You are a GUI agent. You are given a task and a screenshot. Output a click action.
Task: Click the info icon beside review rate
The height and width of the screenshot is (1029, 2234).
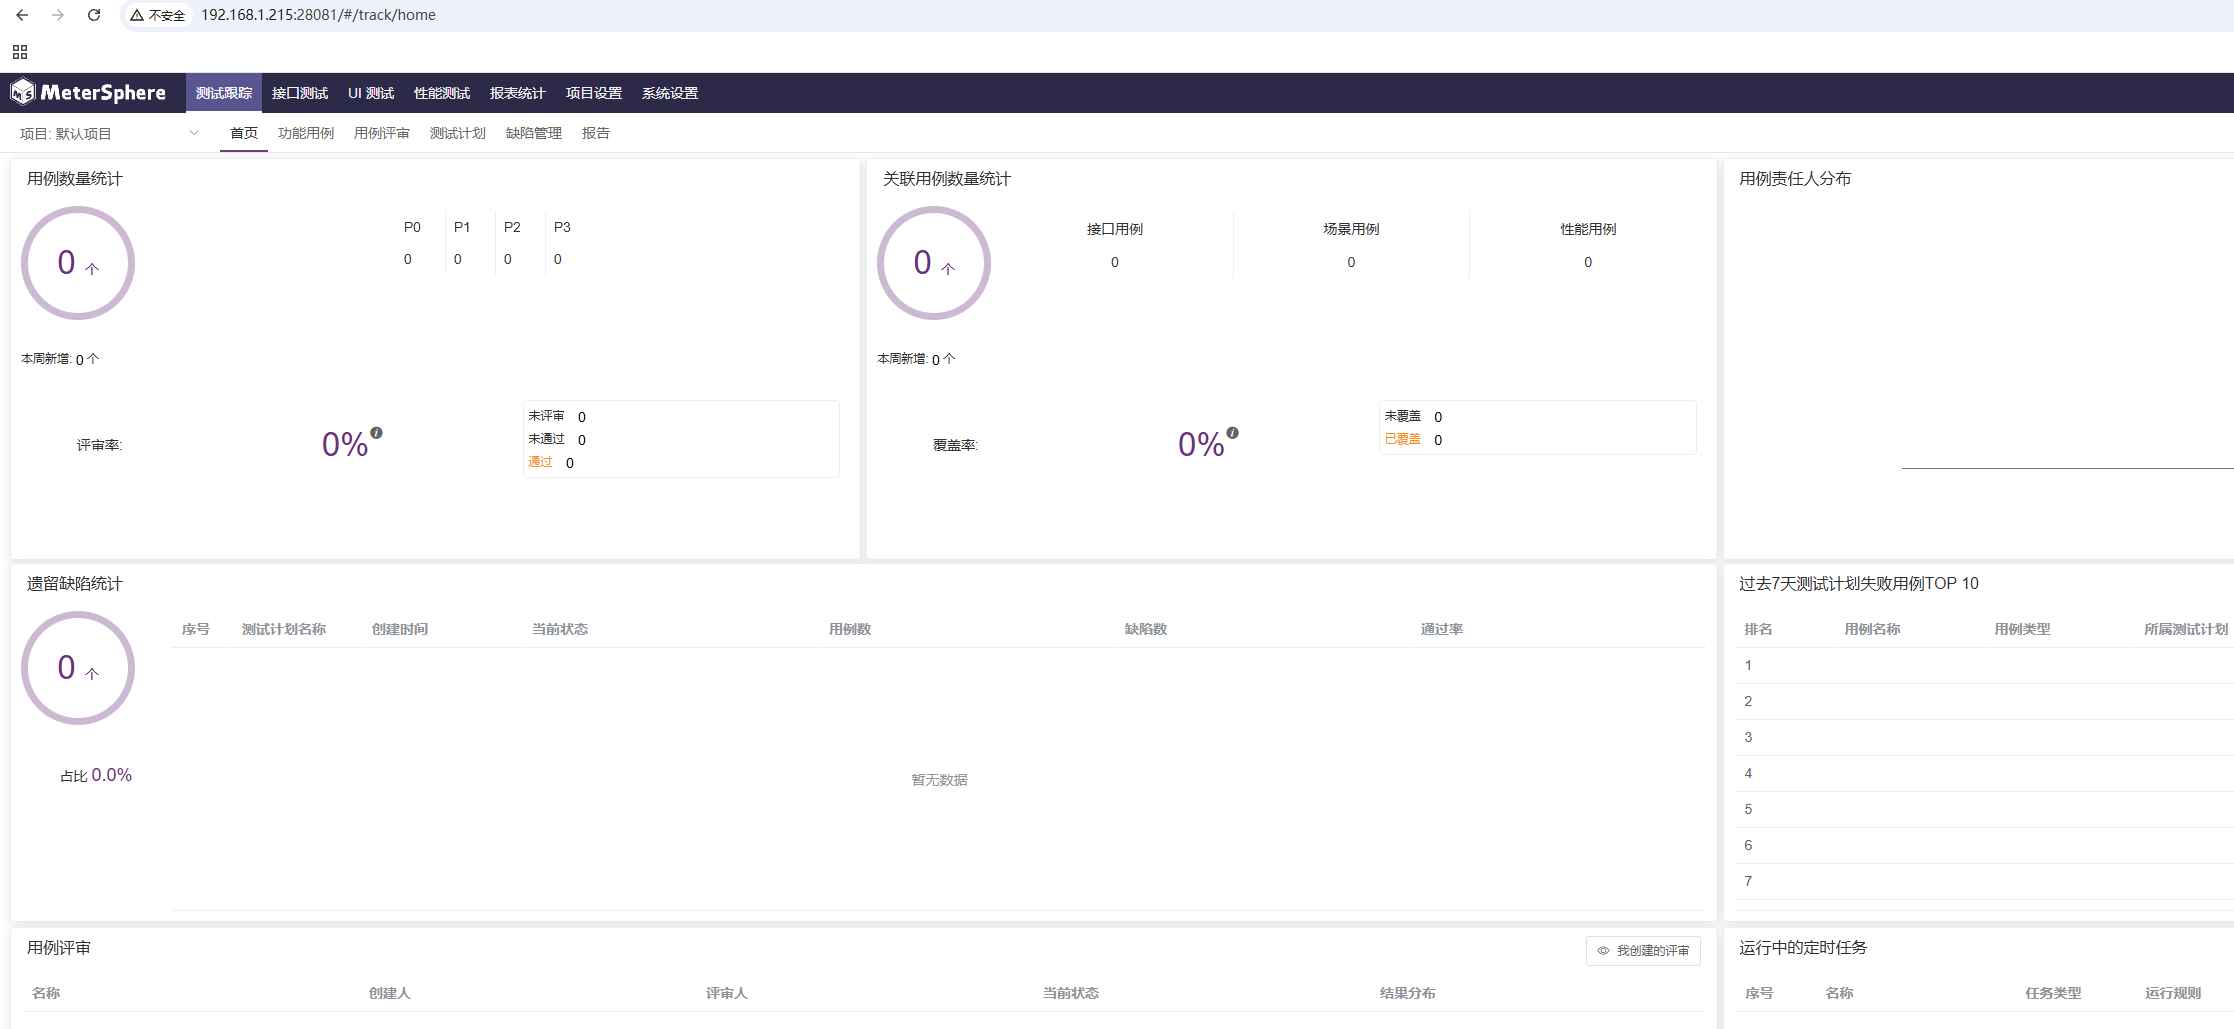click(x=376, y=433)
